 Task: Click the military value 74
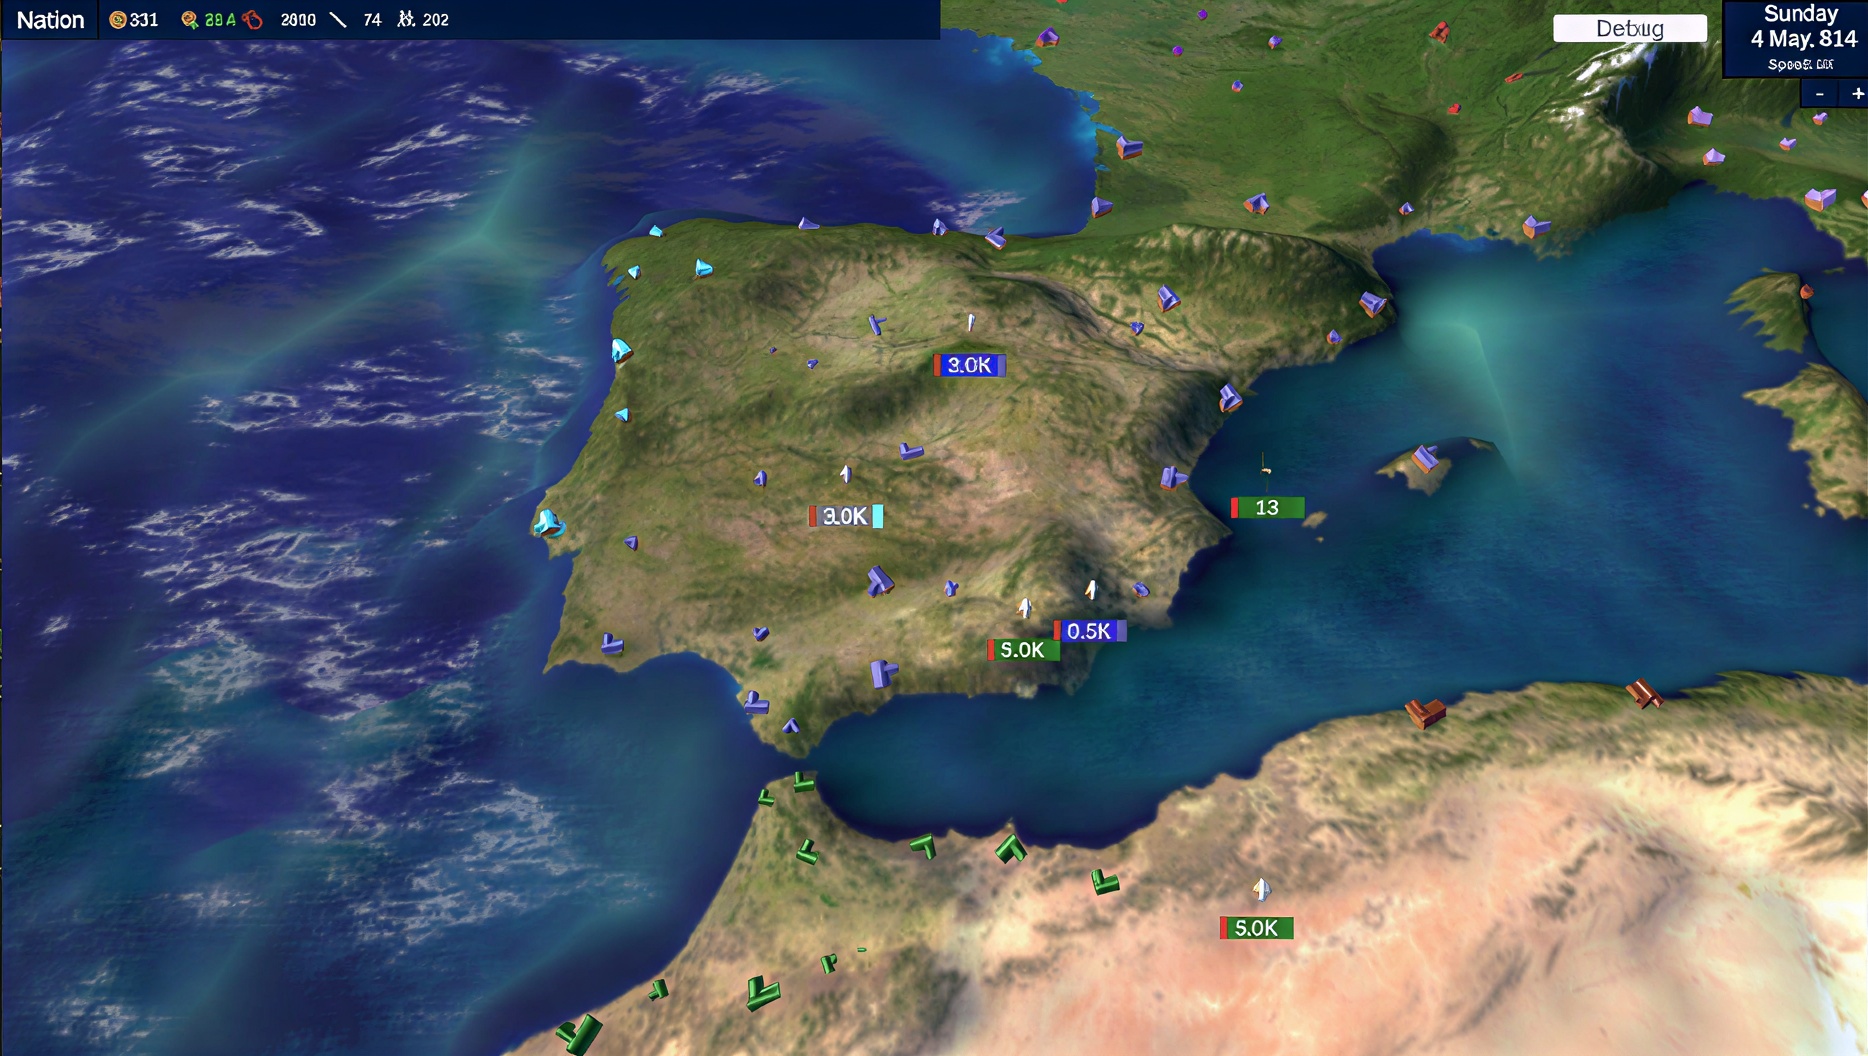point(372,20)
